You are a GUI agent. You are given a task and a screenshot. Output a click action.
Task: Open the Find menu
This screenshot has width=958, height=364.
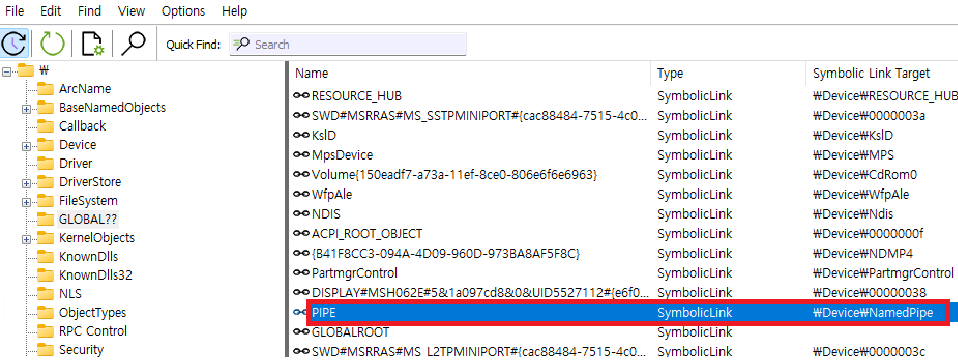(89, 11)
